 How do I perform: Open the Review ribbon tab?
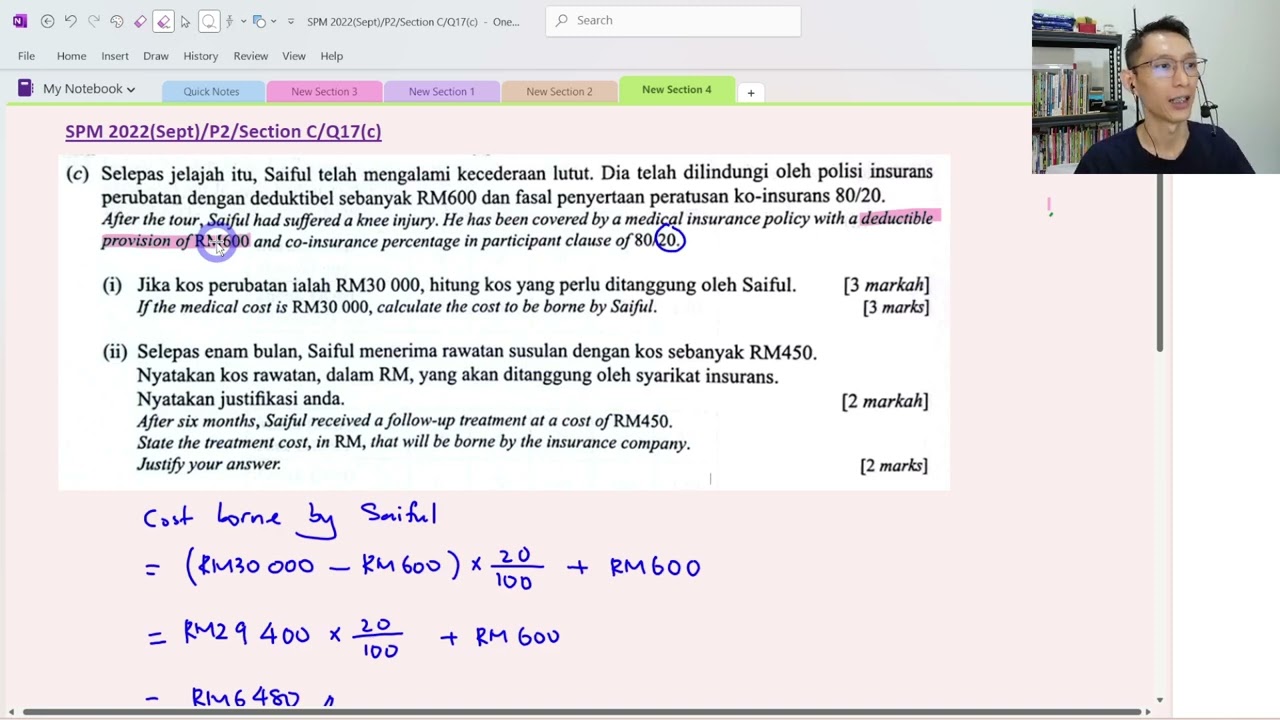pyautogui.click(x=251, y=56)
